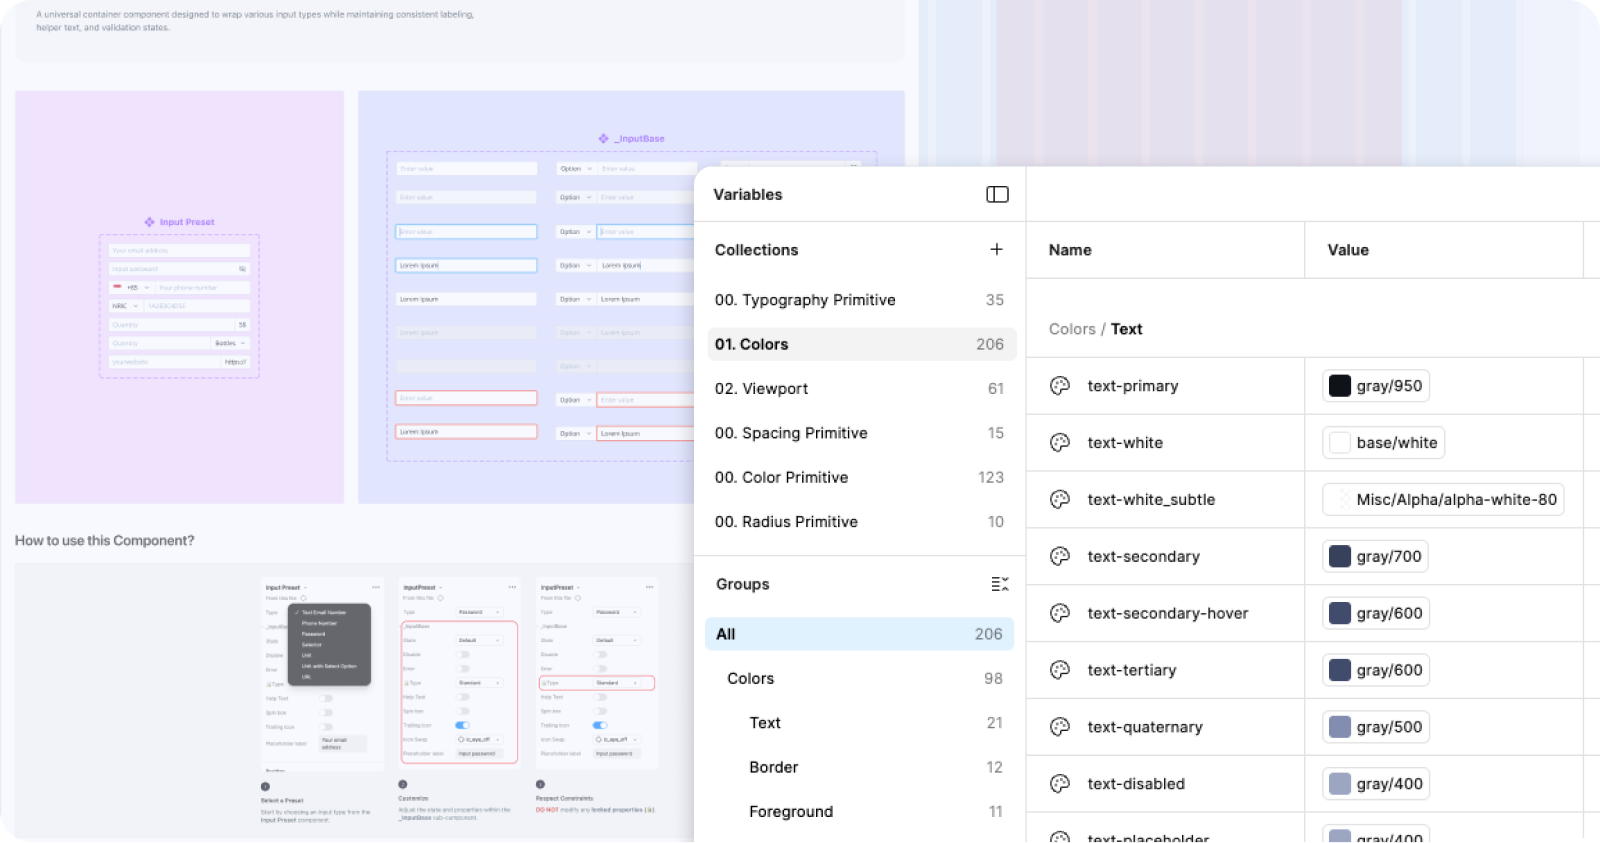This screenshot has height=843, width=1600.
Task: Click the palette icon next to text-secondary-hover
Action: click(x=1060, y=613)
